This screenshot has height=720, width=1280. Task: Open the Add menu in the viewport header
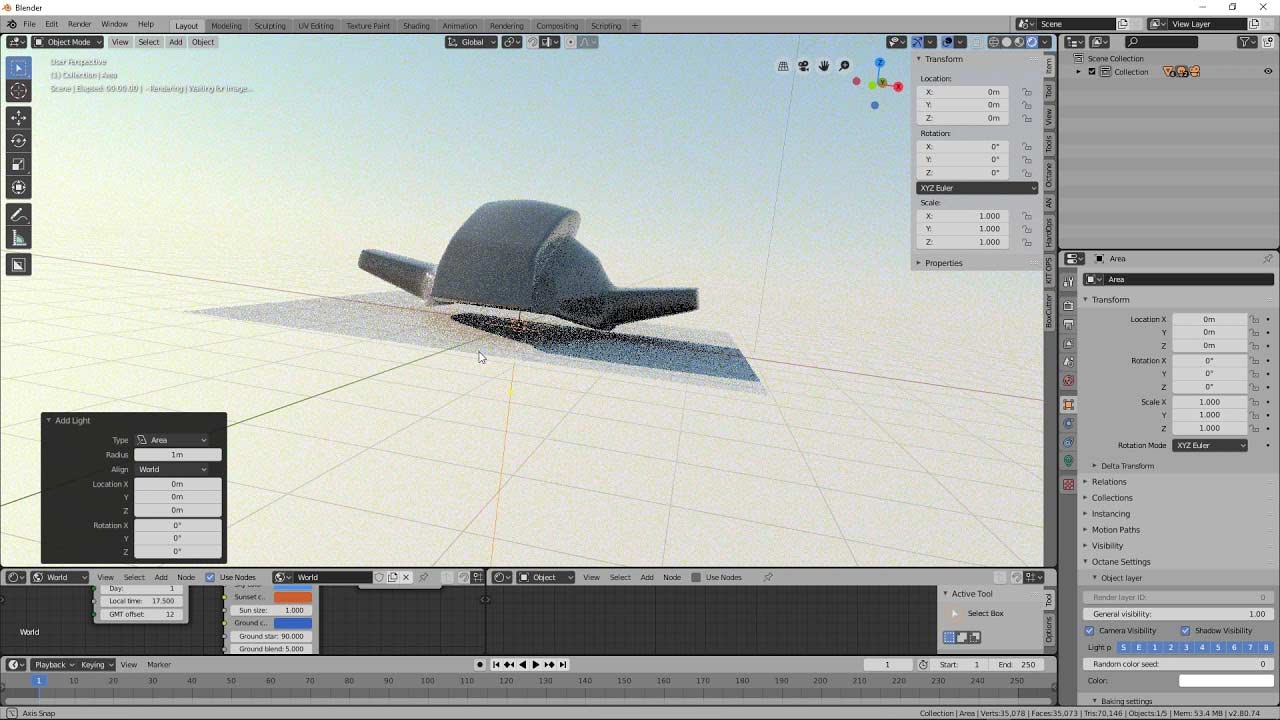(x=175, y=42)
